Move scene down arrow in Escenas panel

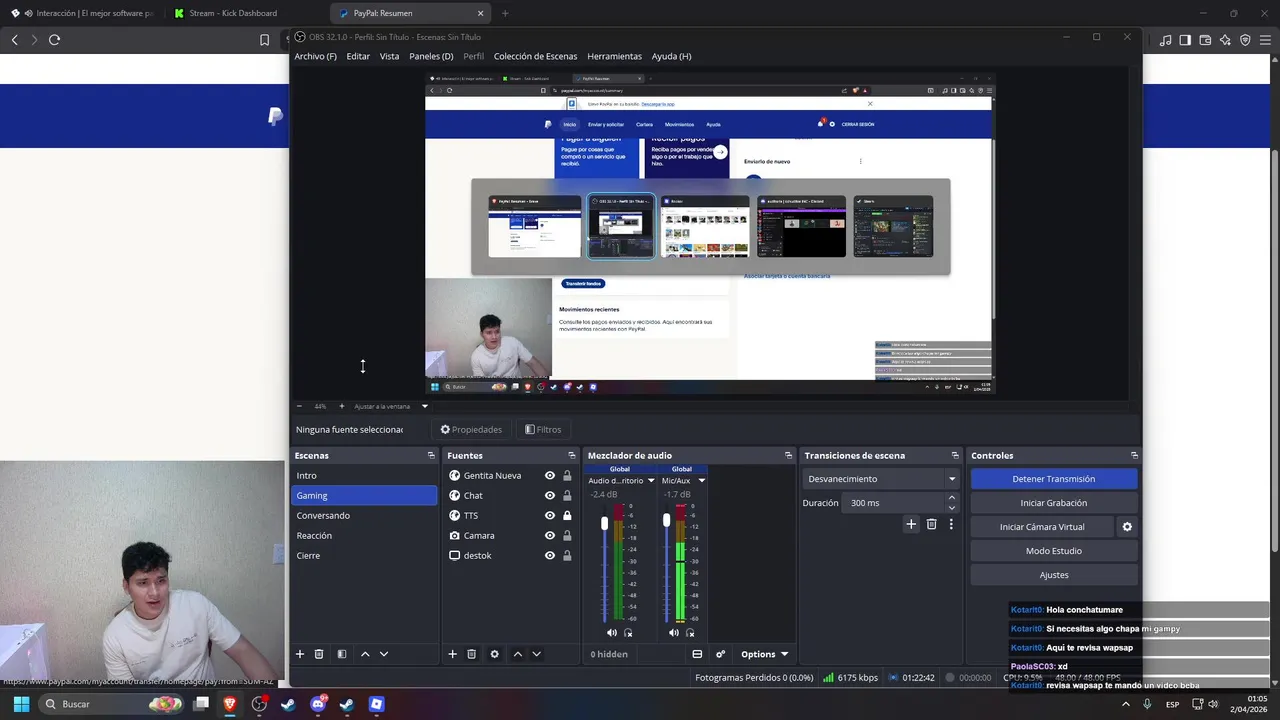(x=384, y=654)
